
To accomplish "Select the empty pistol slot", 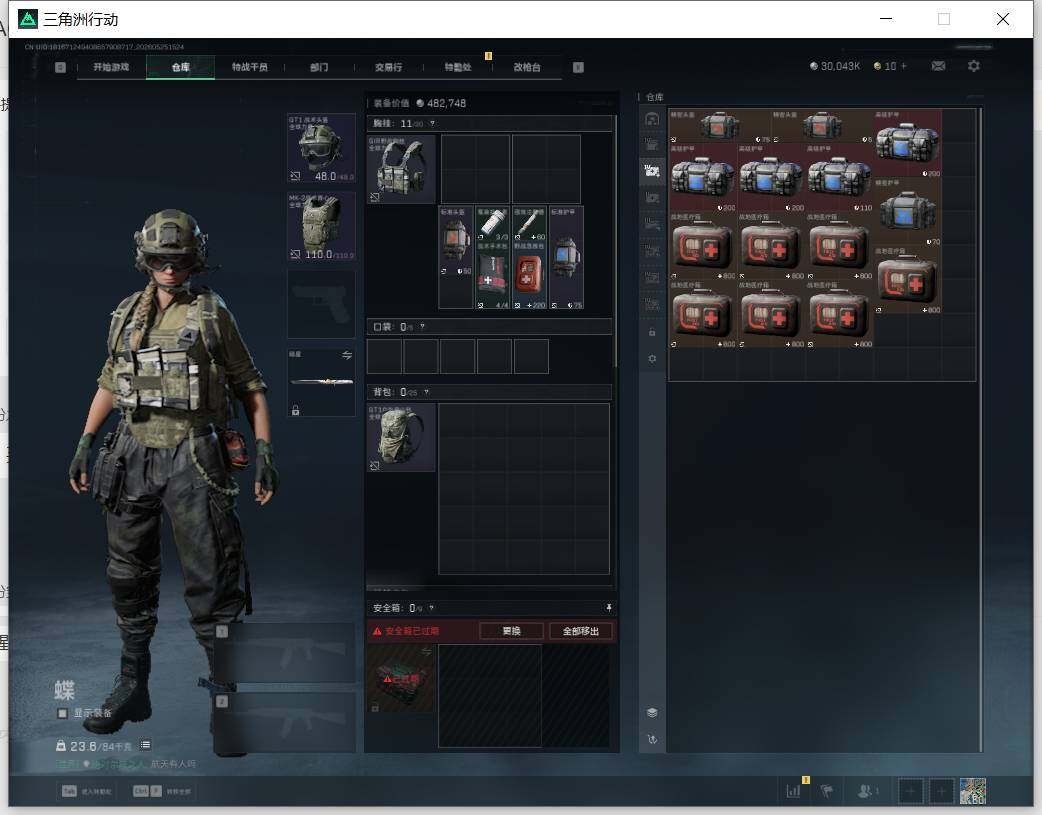I will click(x=322, y=304).
